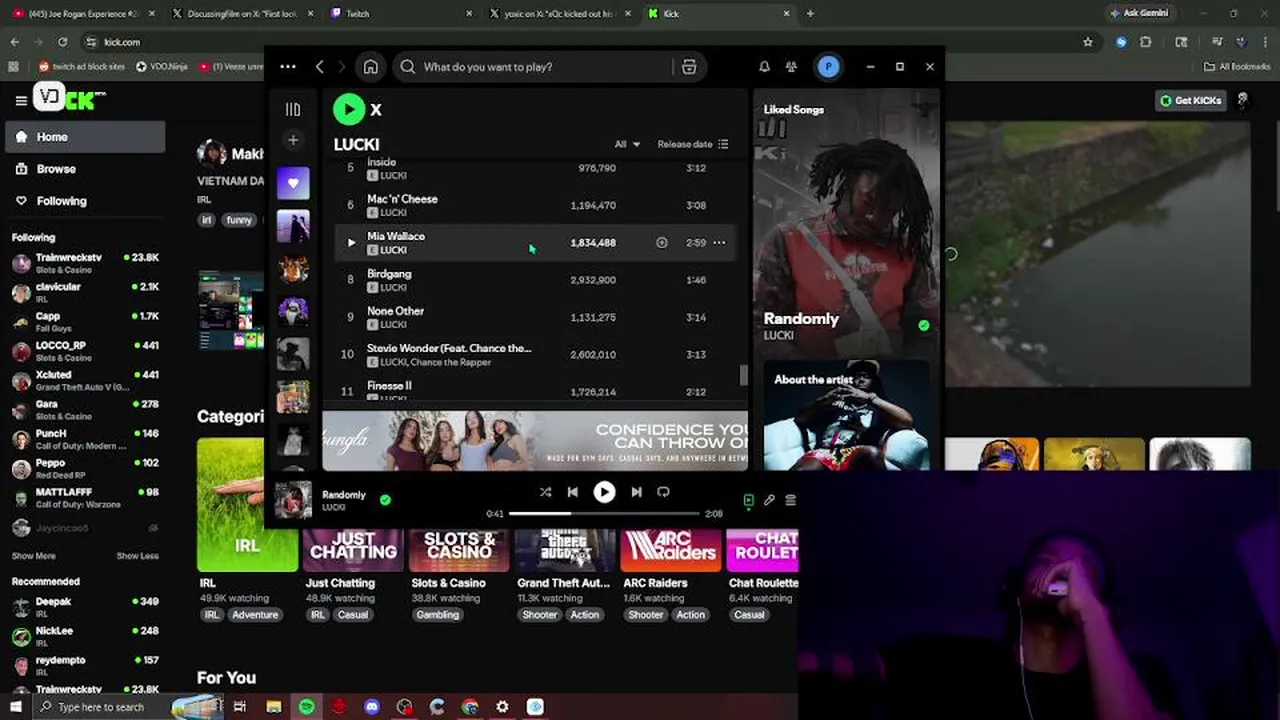Skip to next track
1280x720 pixels.
[x=636, y=492]
